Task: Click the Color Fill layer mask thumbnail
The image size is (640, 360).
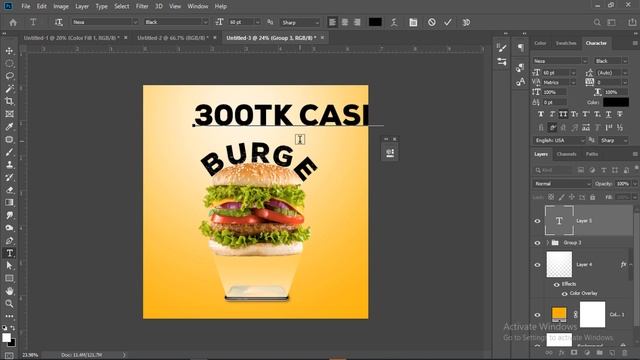Action: [592, 314]
